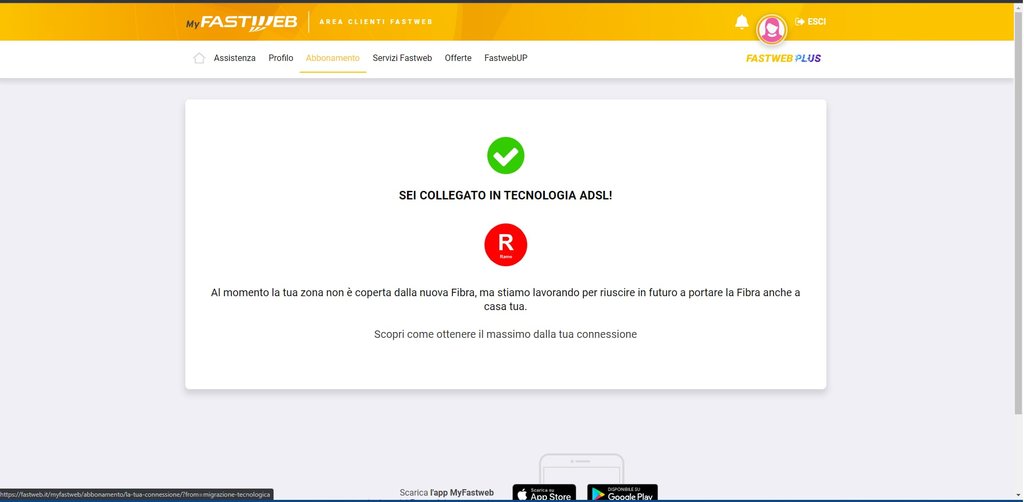Click the 'Scarica l'app MyFastweb' text
The image size is (1024, 502).
[447, 493]
